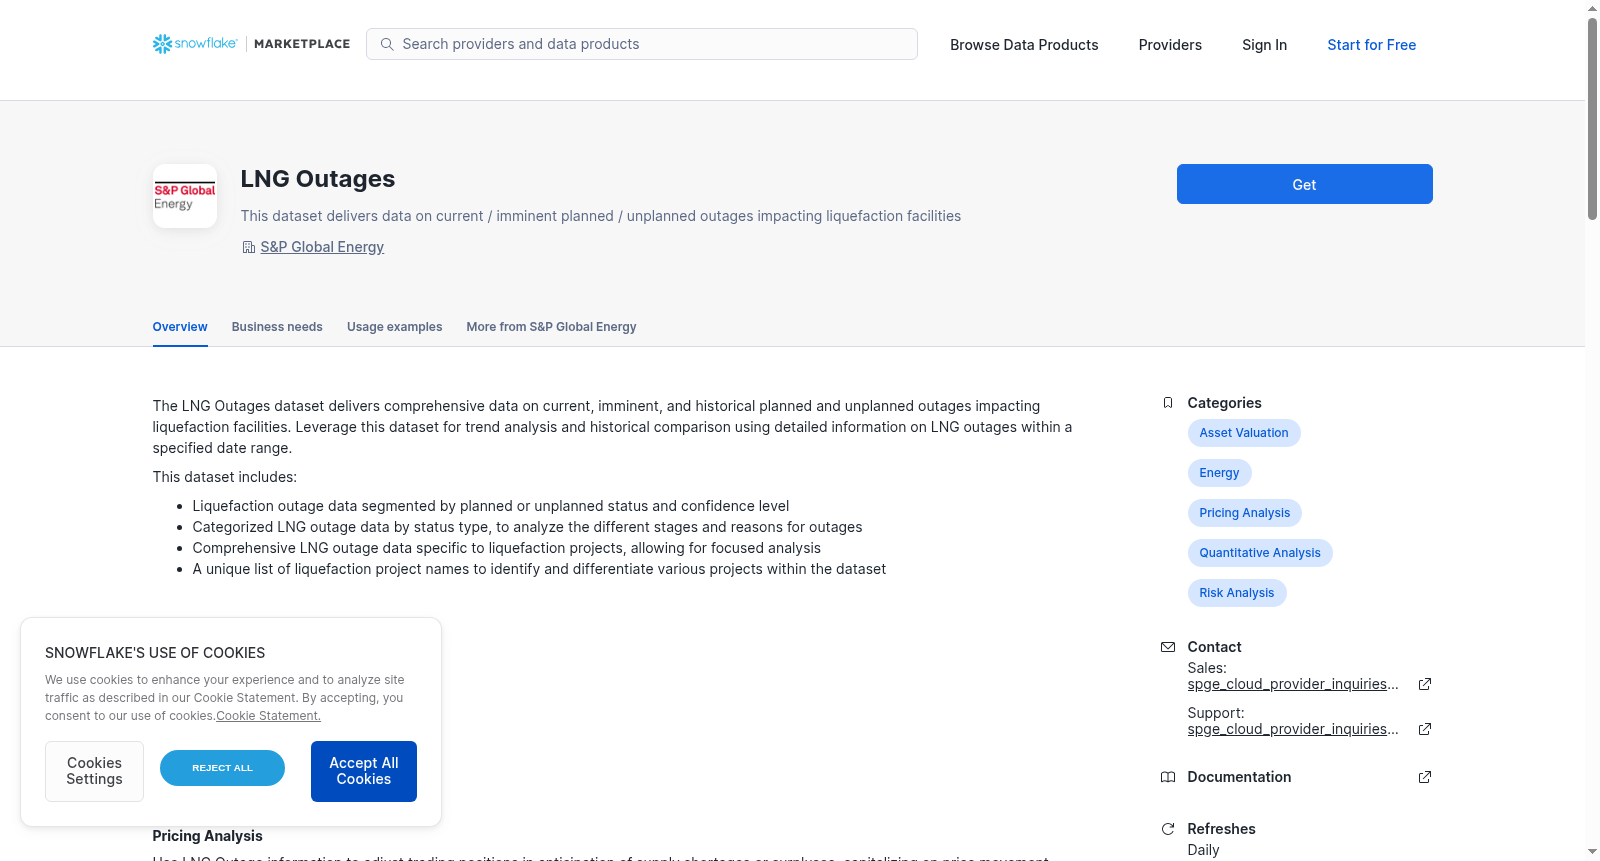Open the Providers page
This screenshot has height=861, width=1600.
(x=1170, y=45)
